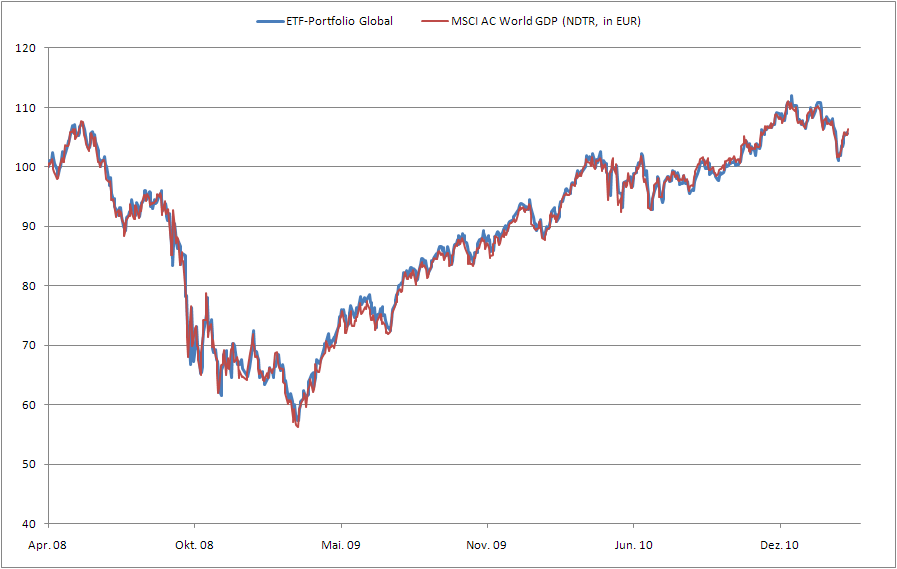Click the Apr. 08 x-axis label
Viewport: 897px width, 569px height.
tap(48, 545)
